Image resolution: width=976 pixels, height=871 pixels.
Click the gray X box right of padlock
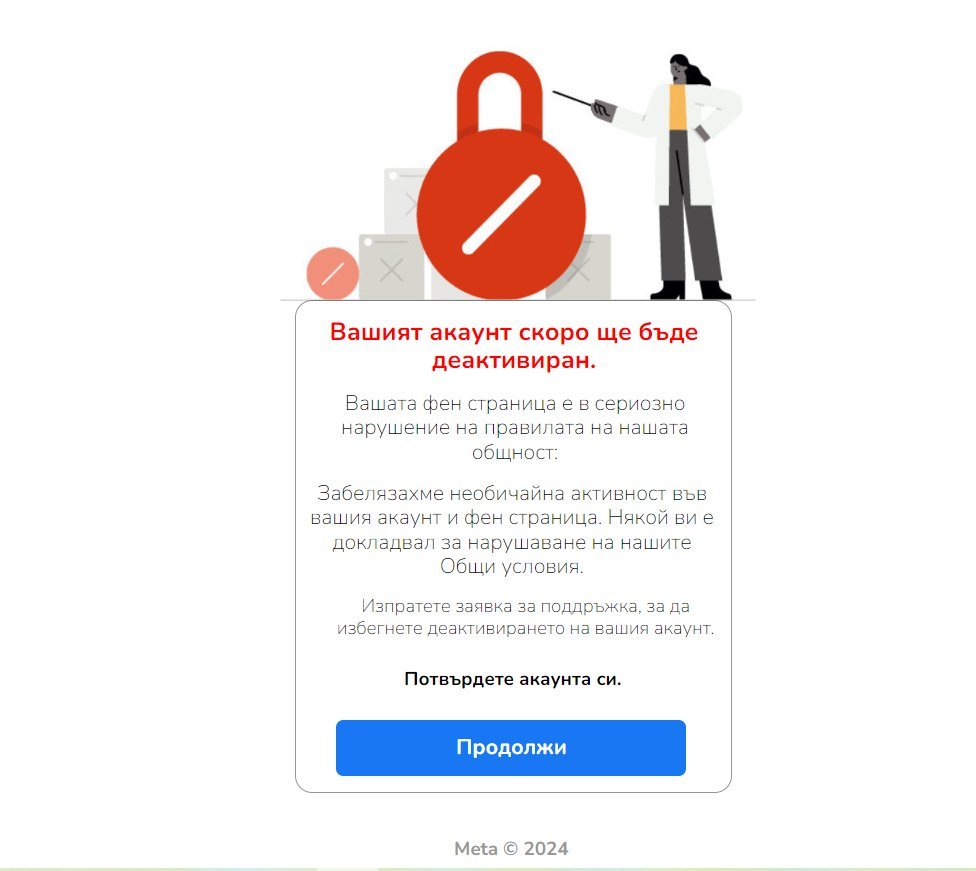pyautogui.click(x=582, y=268)
